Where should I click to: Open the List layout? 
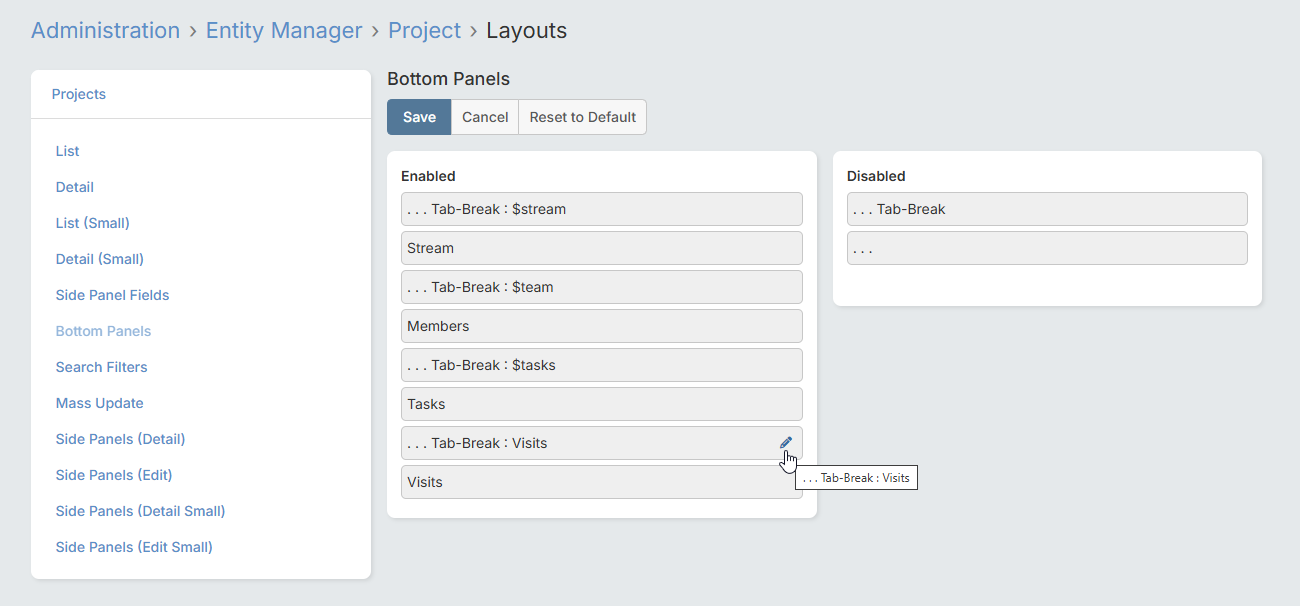coord(68,151)
